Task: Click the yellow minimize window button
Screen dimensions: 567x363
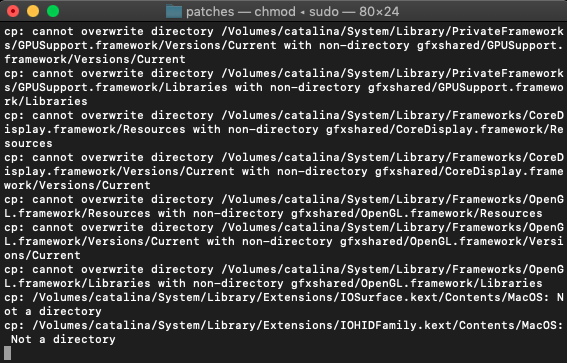Action: [33, 11]
